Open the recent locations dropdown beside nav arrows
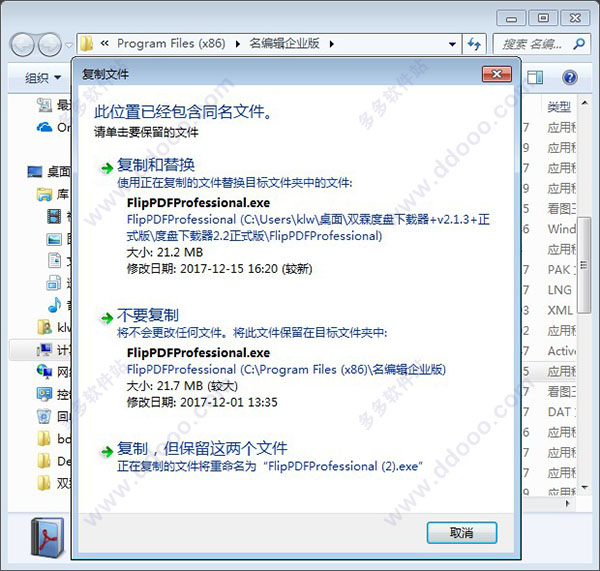 [69, 45]
